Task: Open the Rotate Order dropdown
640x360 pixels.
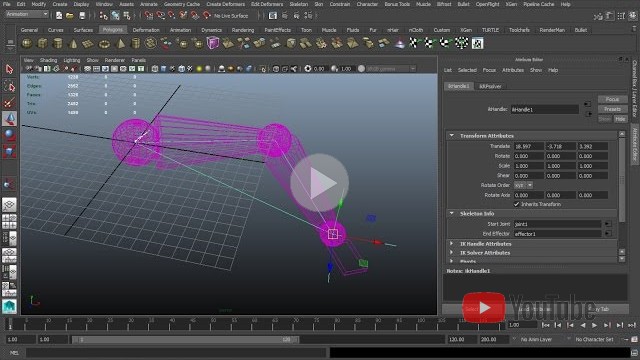Action: coord(524,185)
